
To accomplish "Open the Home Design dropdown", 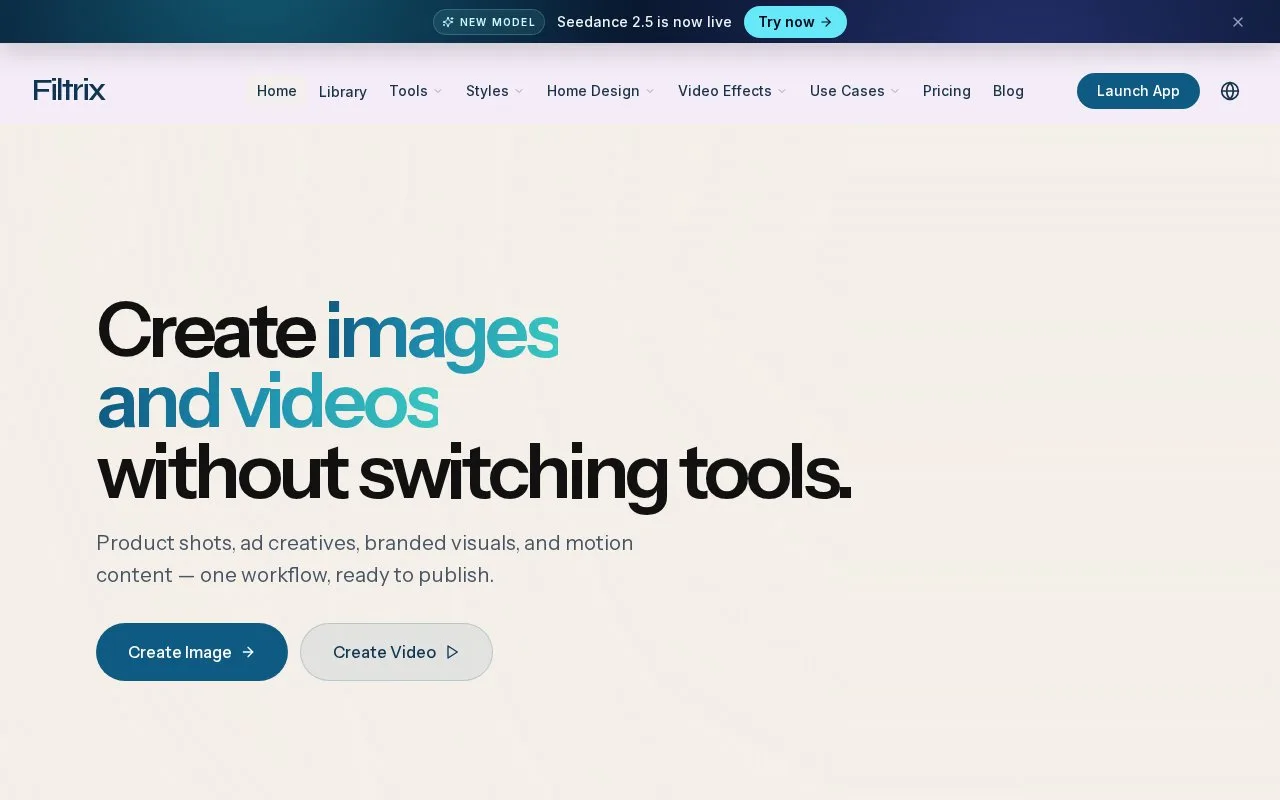I will [x=601, y=91].
